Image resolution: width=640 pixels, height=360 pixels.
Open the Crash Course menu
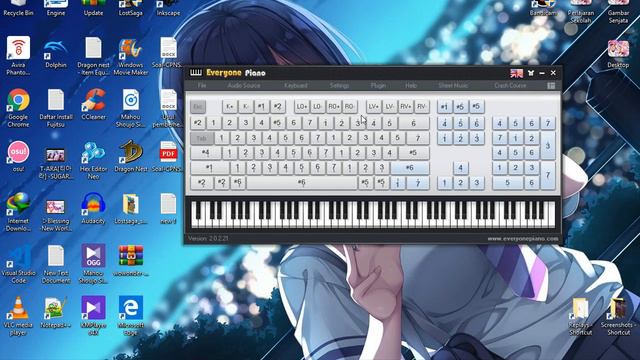click(x=510, y=86)
